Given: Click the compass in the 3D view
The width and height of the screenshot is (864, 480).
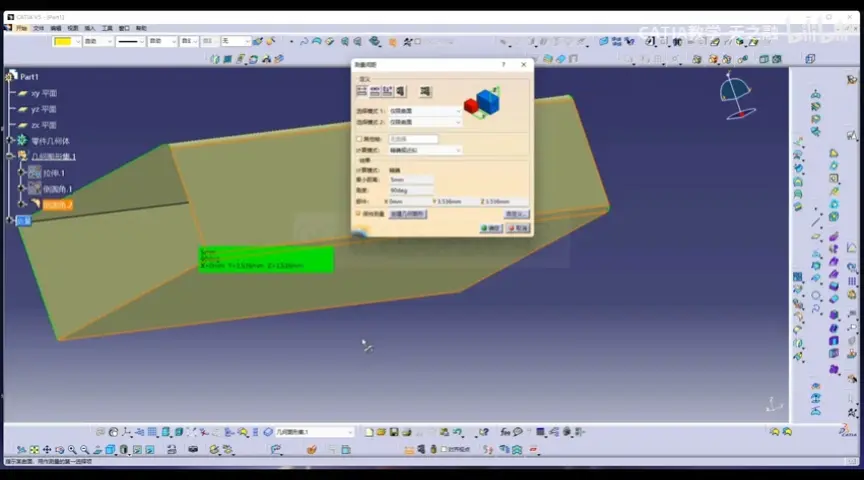Looking at the screenshot, I should [x=736, y=96].
